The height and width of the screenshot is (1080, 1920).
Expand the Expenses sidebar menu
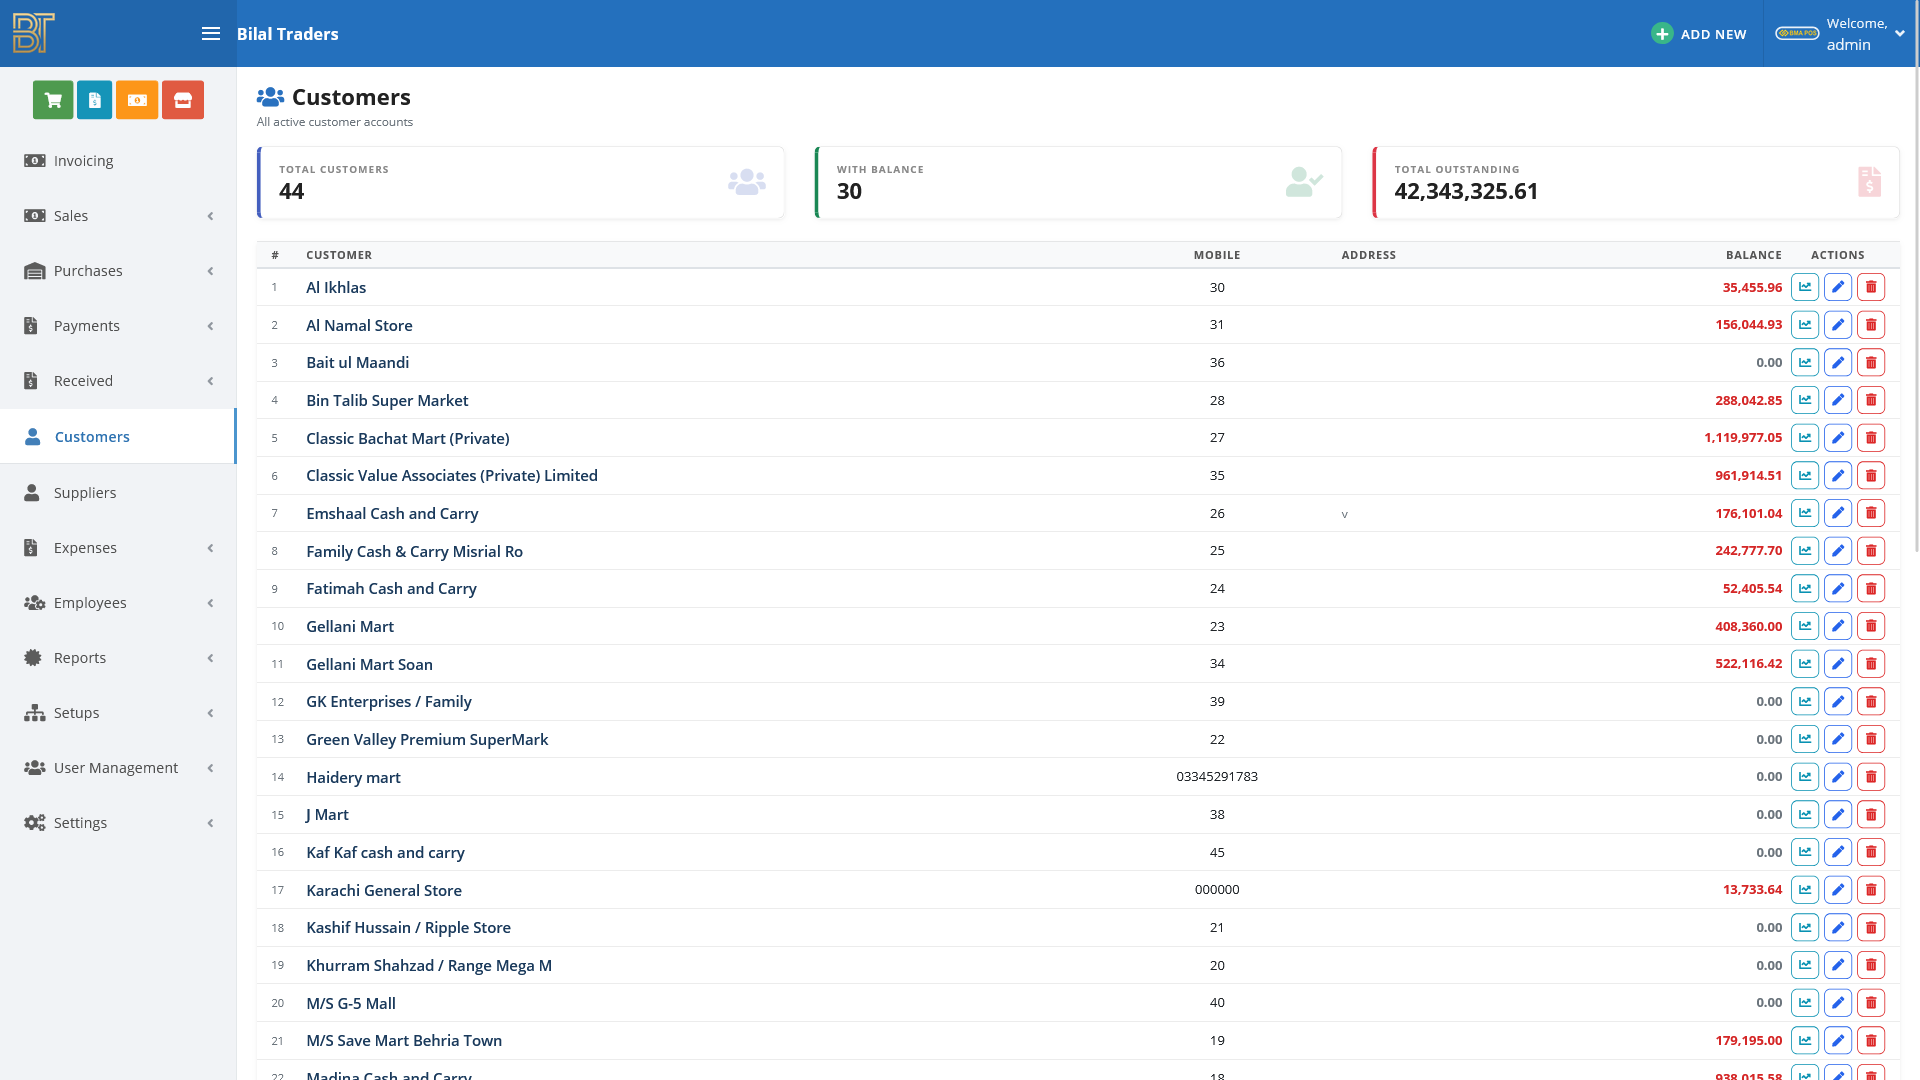(118, 548)
